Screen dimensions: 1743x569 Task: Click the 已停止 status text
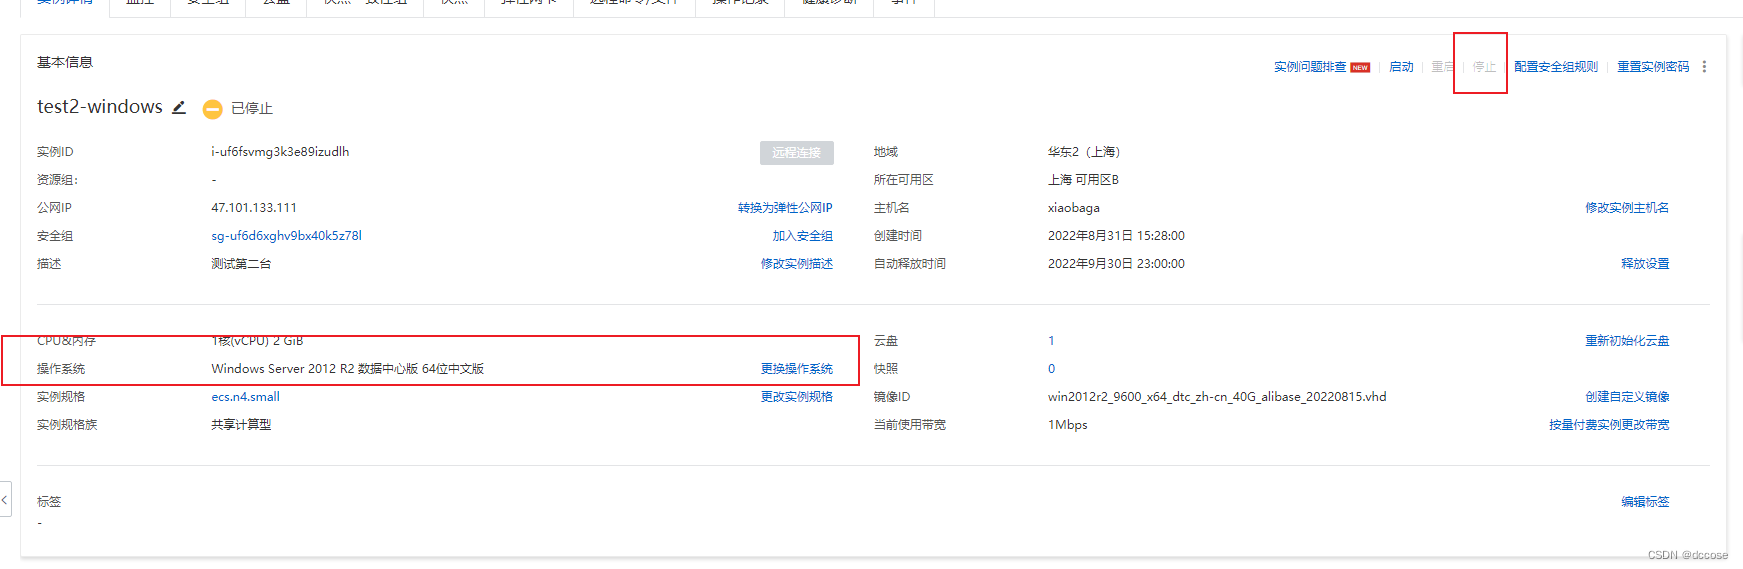point(251,108)
